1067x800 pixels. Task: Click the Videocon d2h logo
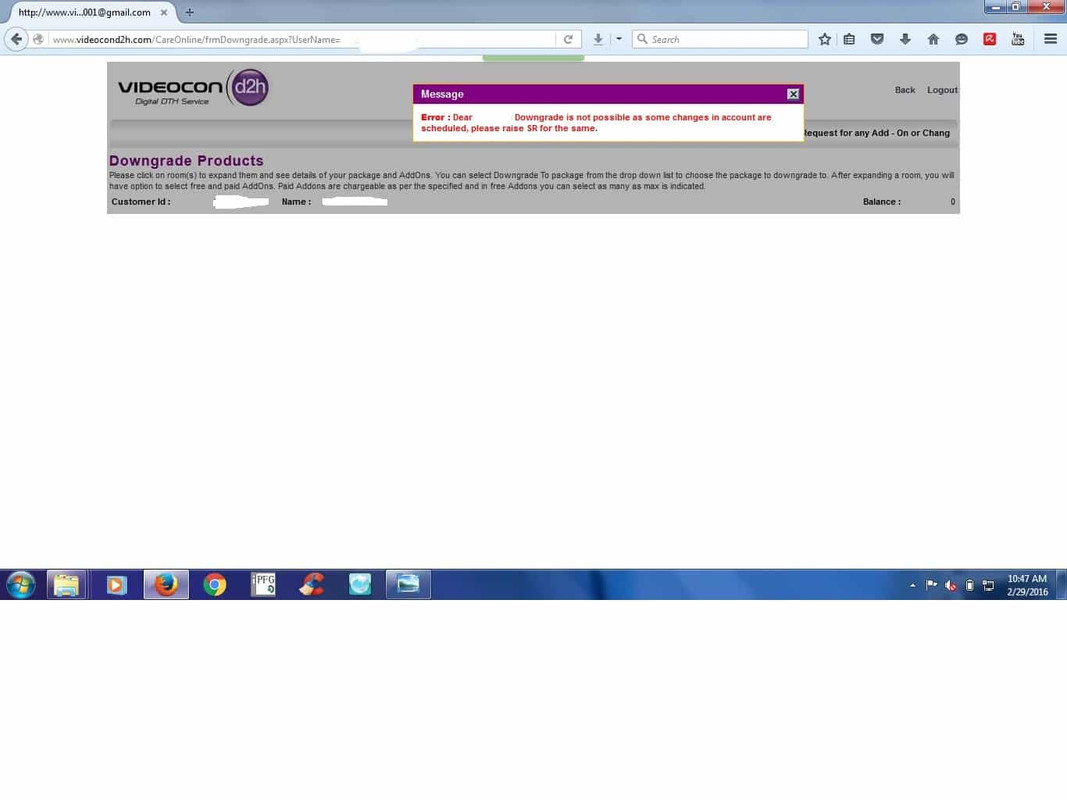[x=193, y=88]
